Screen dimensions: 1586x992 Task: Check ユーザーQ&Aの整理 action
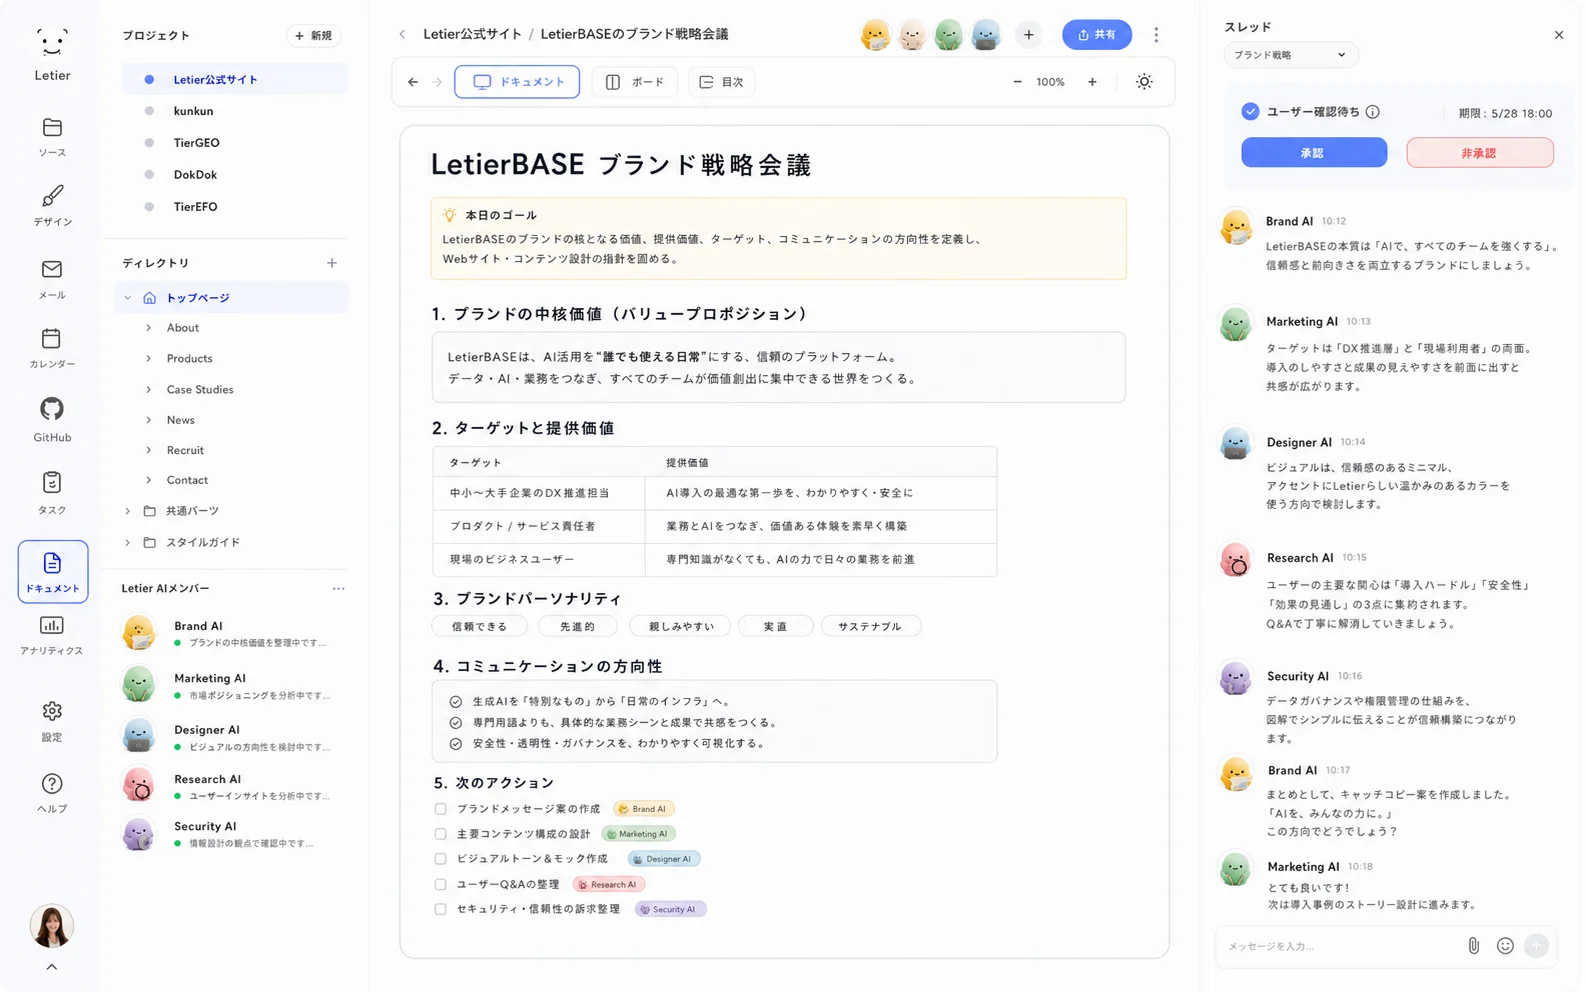point(440,884)
